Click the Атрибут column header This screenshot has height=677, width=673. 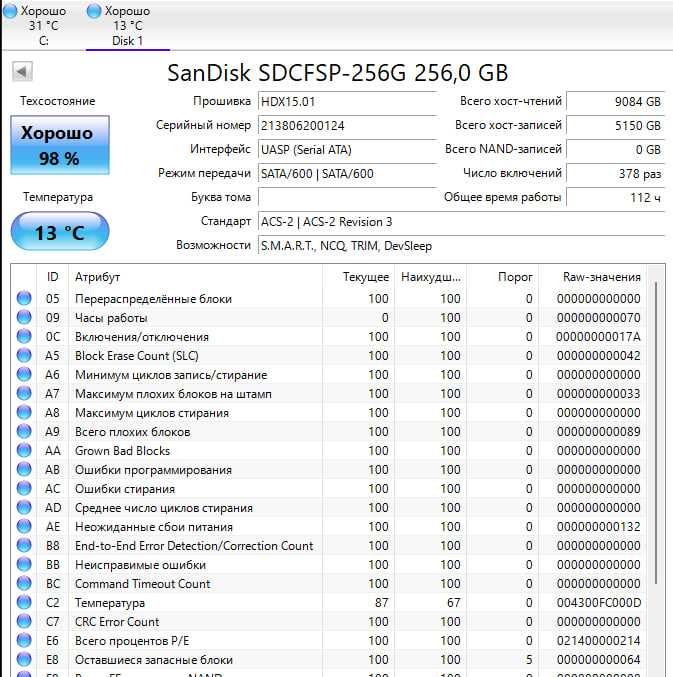click(196, 277)
